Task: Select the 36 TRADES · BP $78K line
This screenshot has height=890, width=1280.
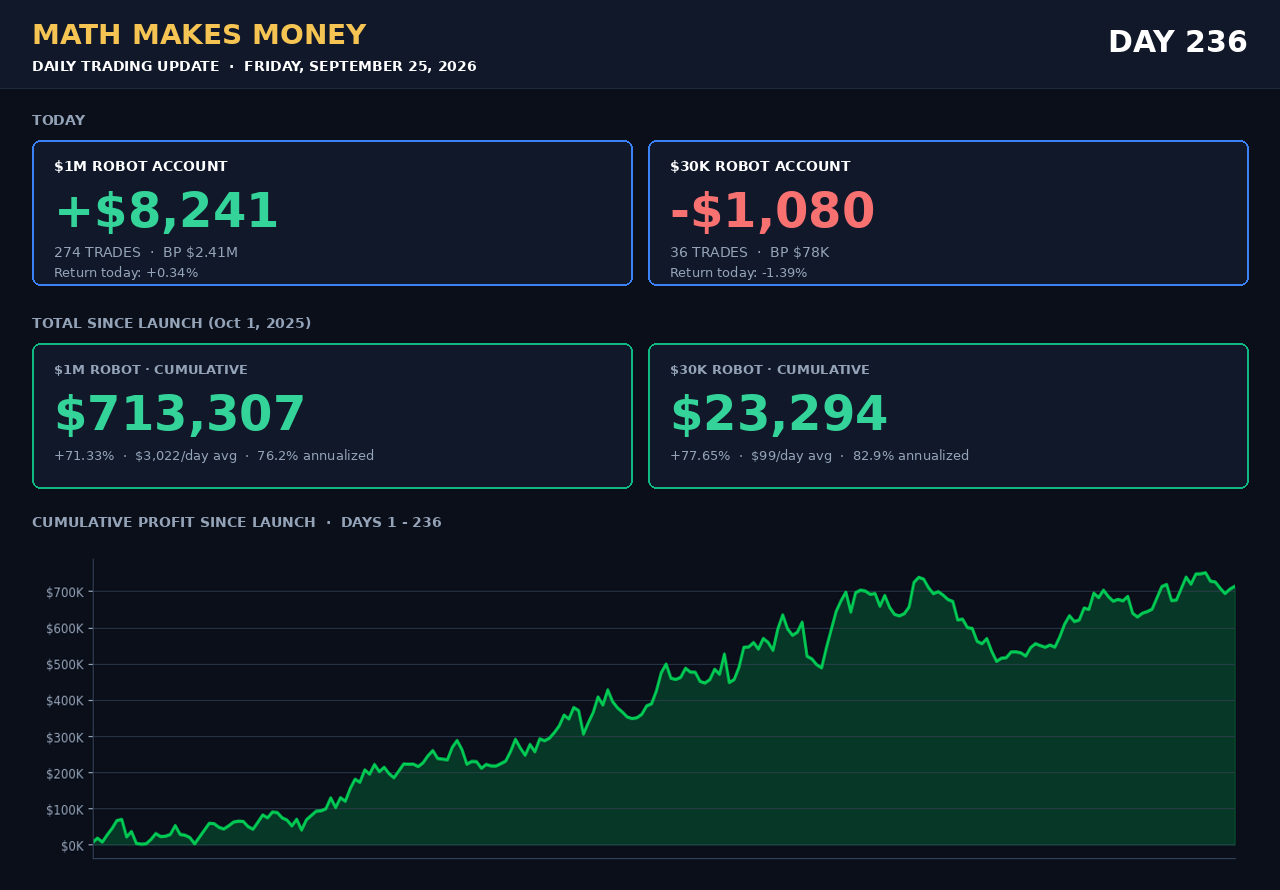Action: pyautogui.click(x=749, y=253)
